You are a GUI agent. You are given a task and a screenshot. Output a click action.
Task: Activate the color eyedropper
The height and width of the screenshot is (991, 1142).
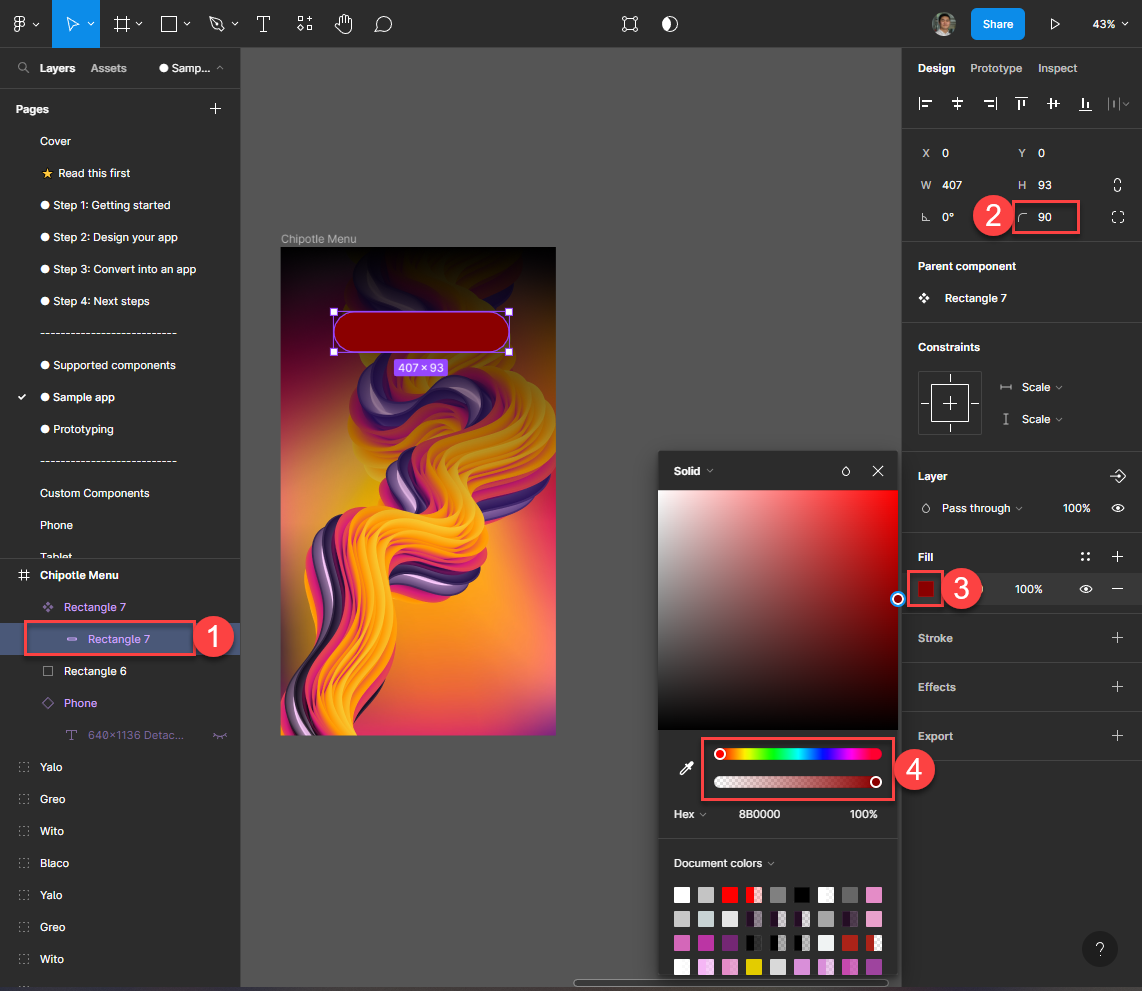(x=686, y=768)
